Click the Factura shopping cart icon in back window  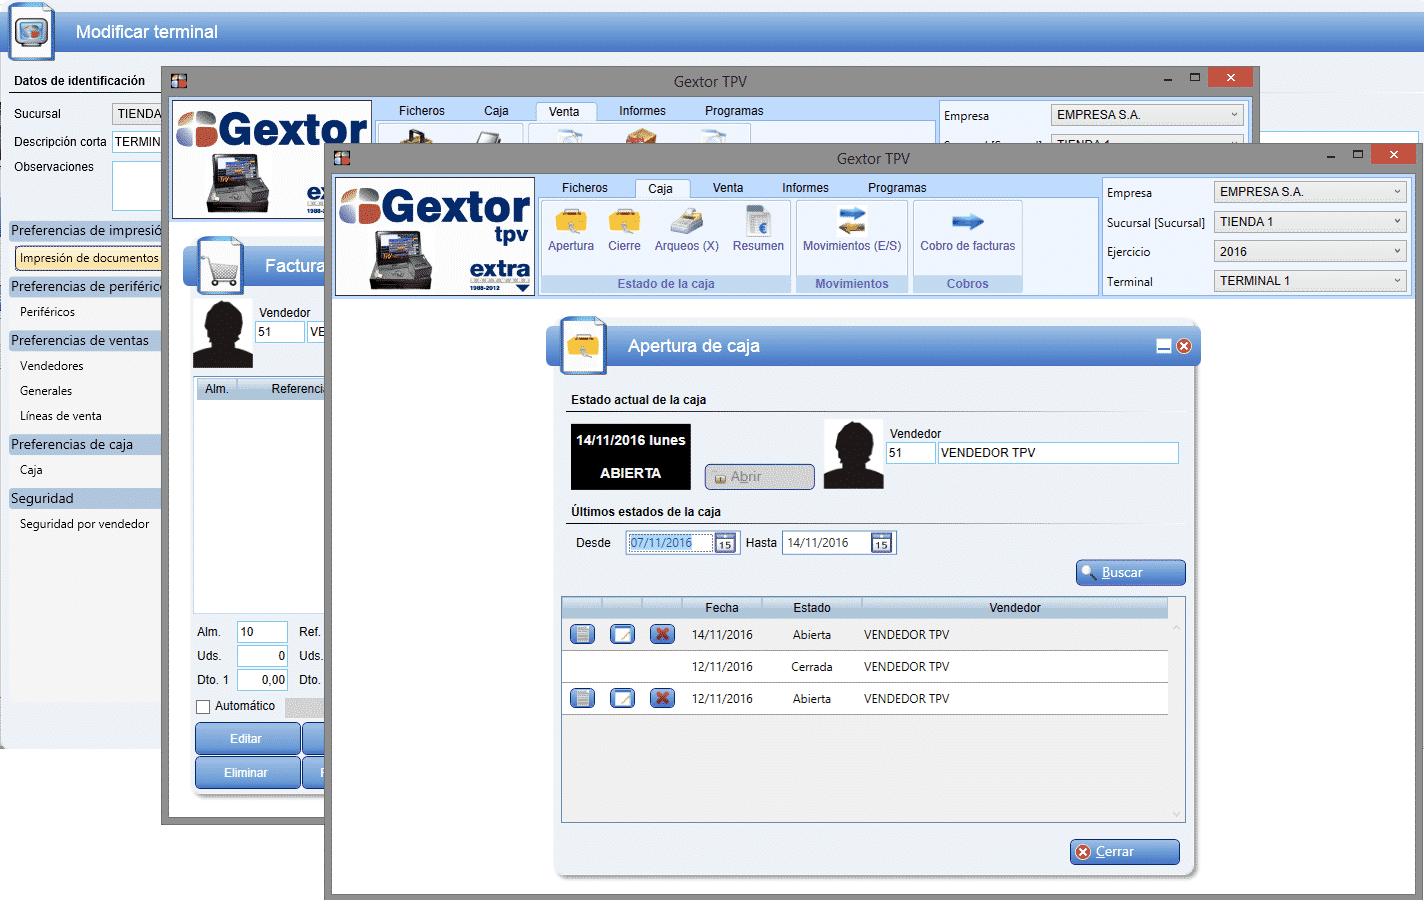[x=221, y=265]
